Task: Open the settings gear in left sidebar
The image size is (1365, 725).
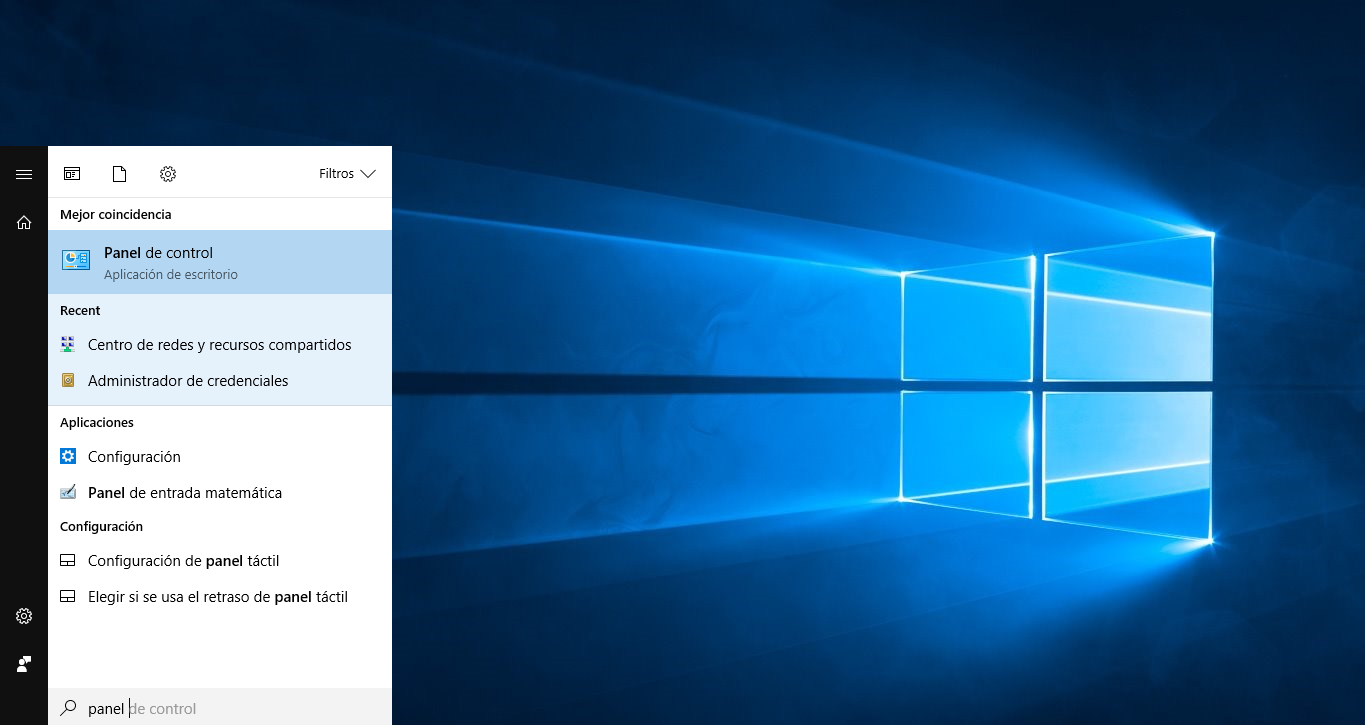Action: [x=24, y=616]
